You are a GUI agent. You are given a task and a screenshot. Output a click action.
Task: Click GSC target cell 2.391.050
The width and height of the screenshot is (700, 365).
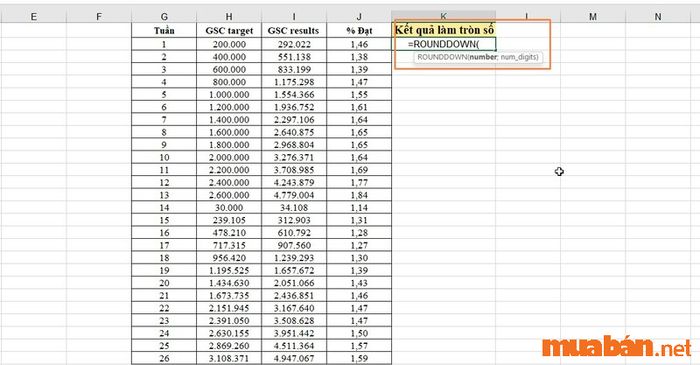pyautogui.click(x=229, y=320)
